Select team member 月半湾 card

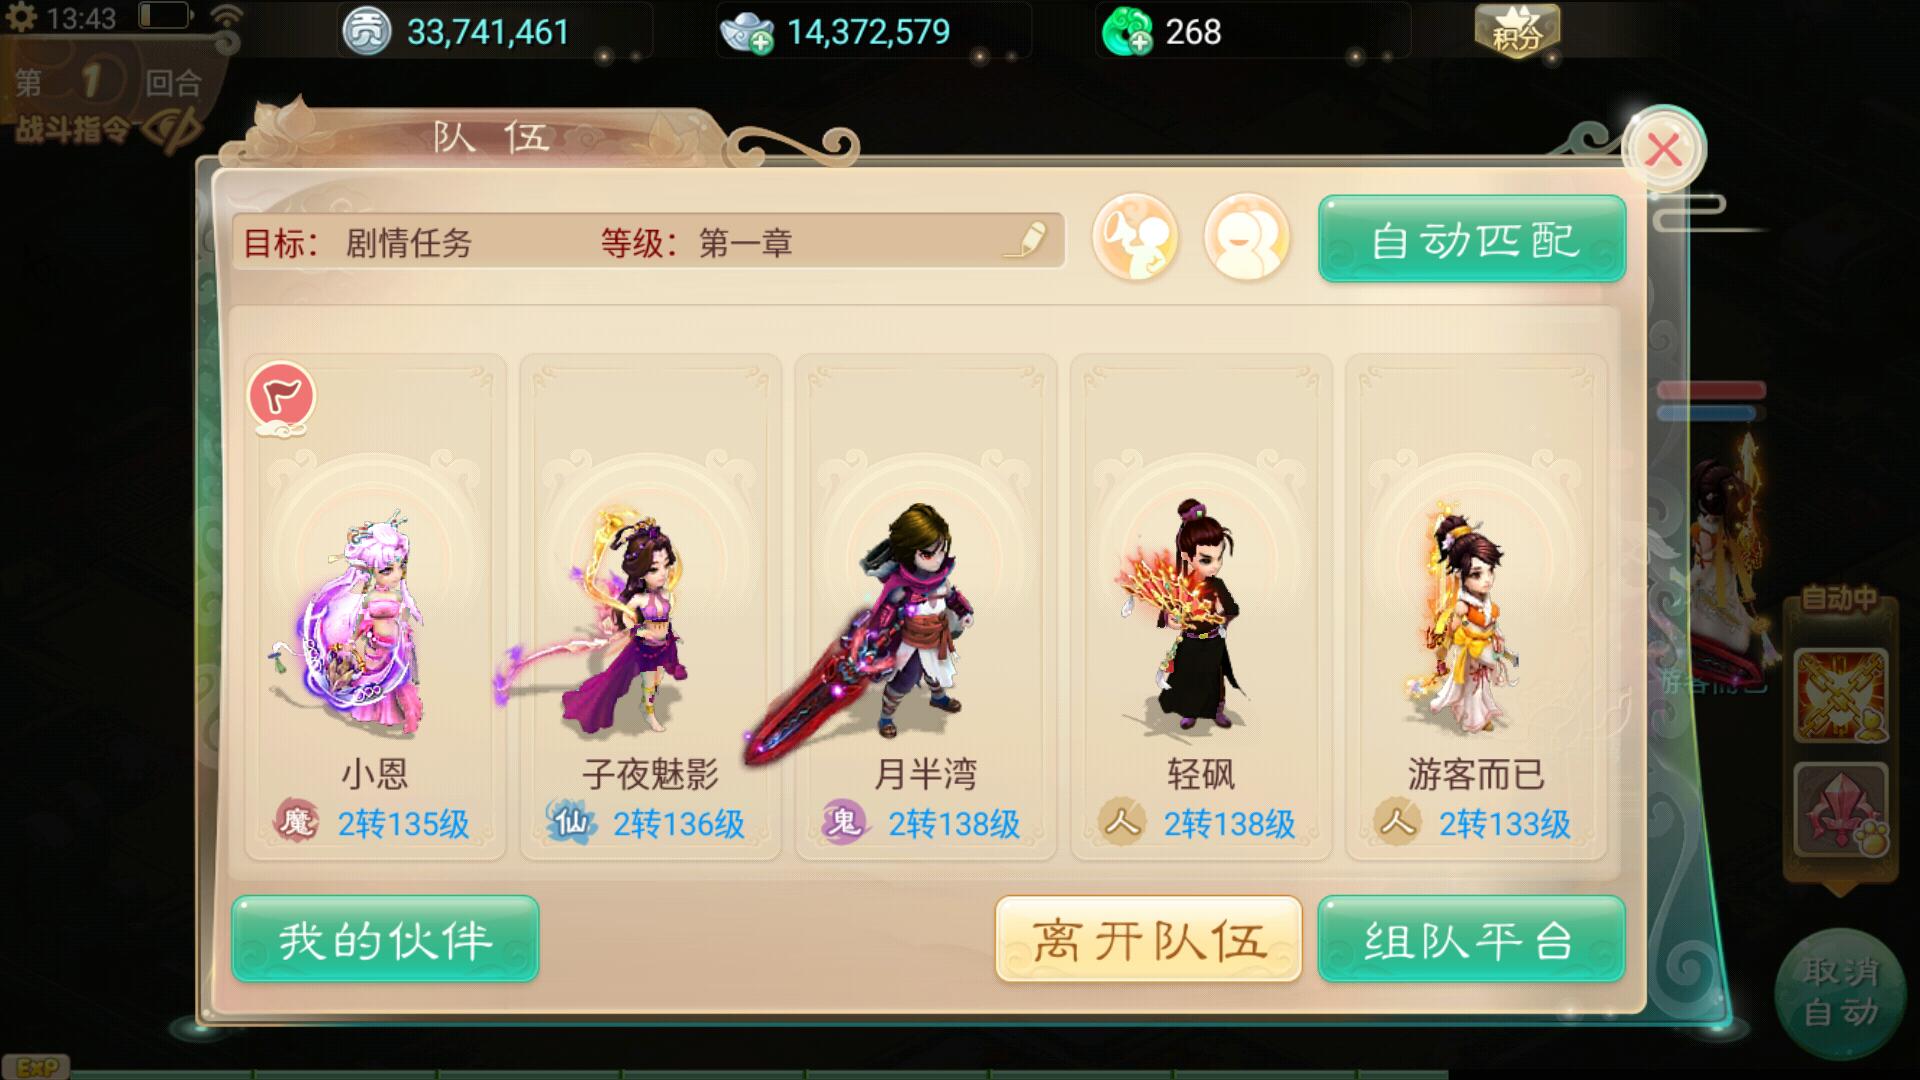(926, 607)
